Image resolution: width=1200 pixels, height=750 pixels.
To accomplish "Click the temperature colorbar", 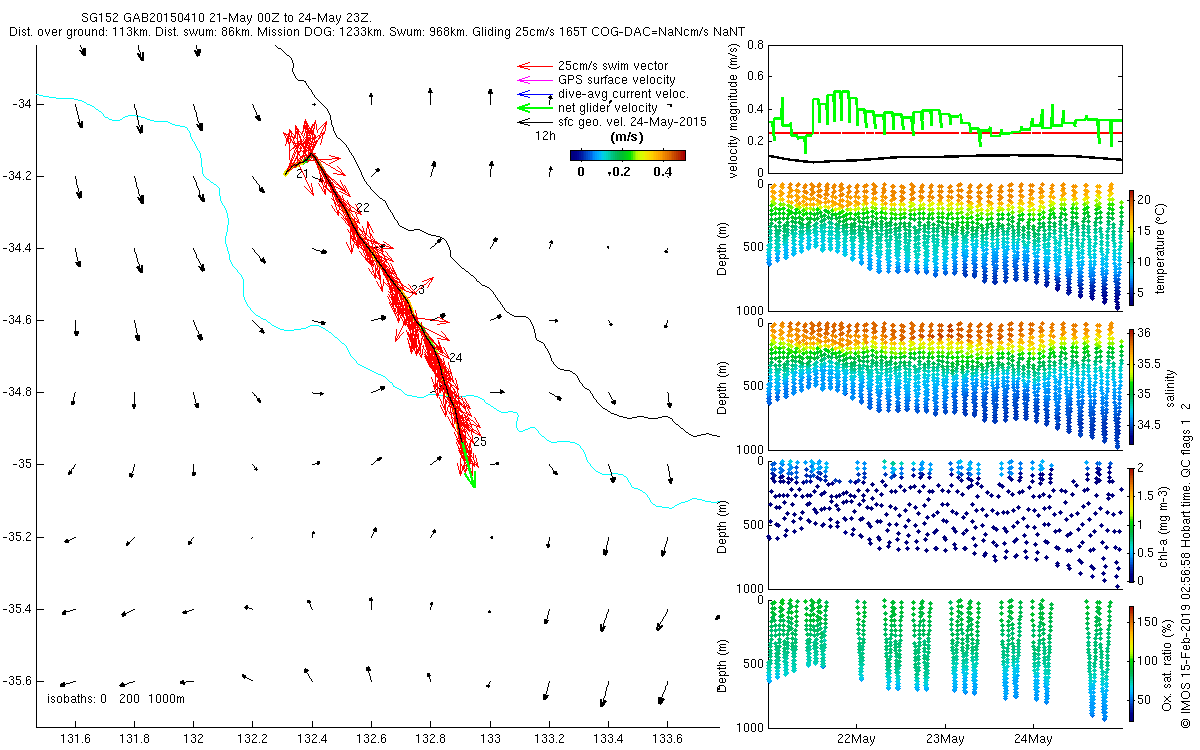I will point(1133,246).
